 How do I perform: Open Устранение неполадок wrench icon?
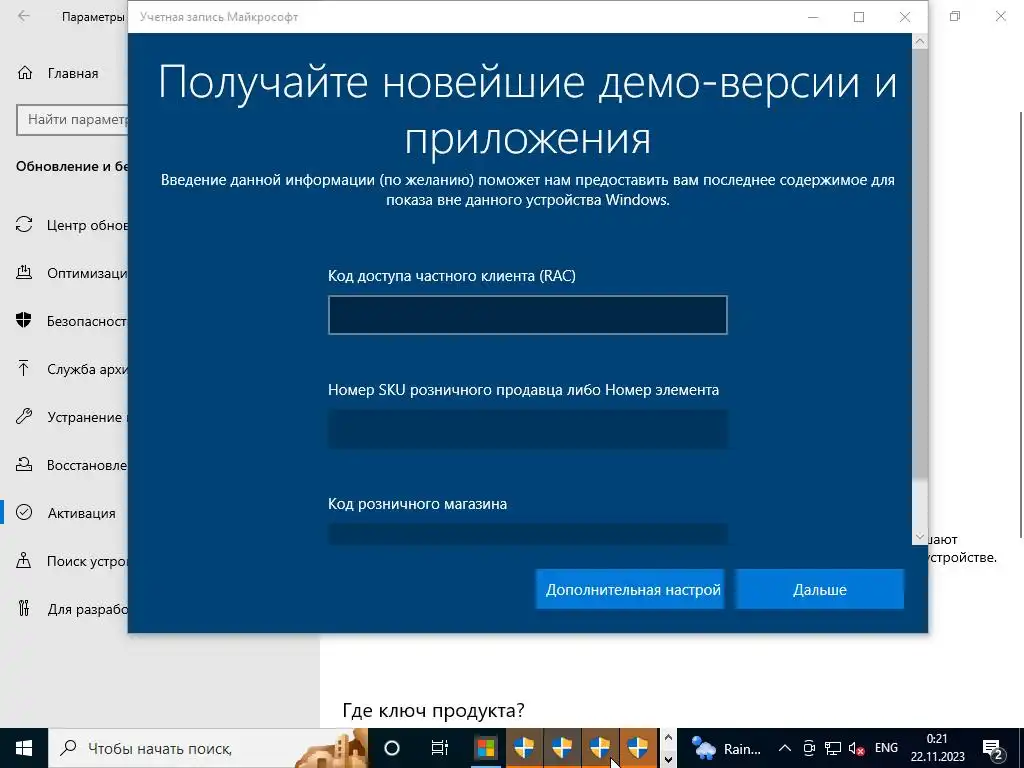click(24, 417)
